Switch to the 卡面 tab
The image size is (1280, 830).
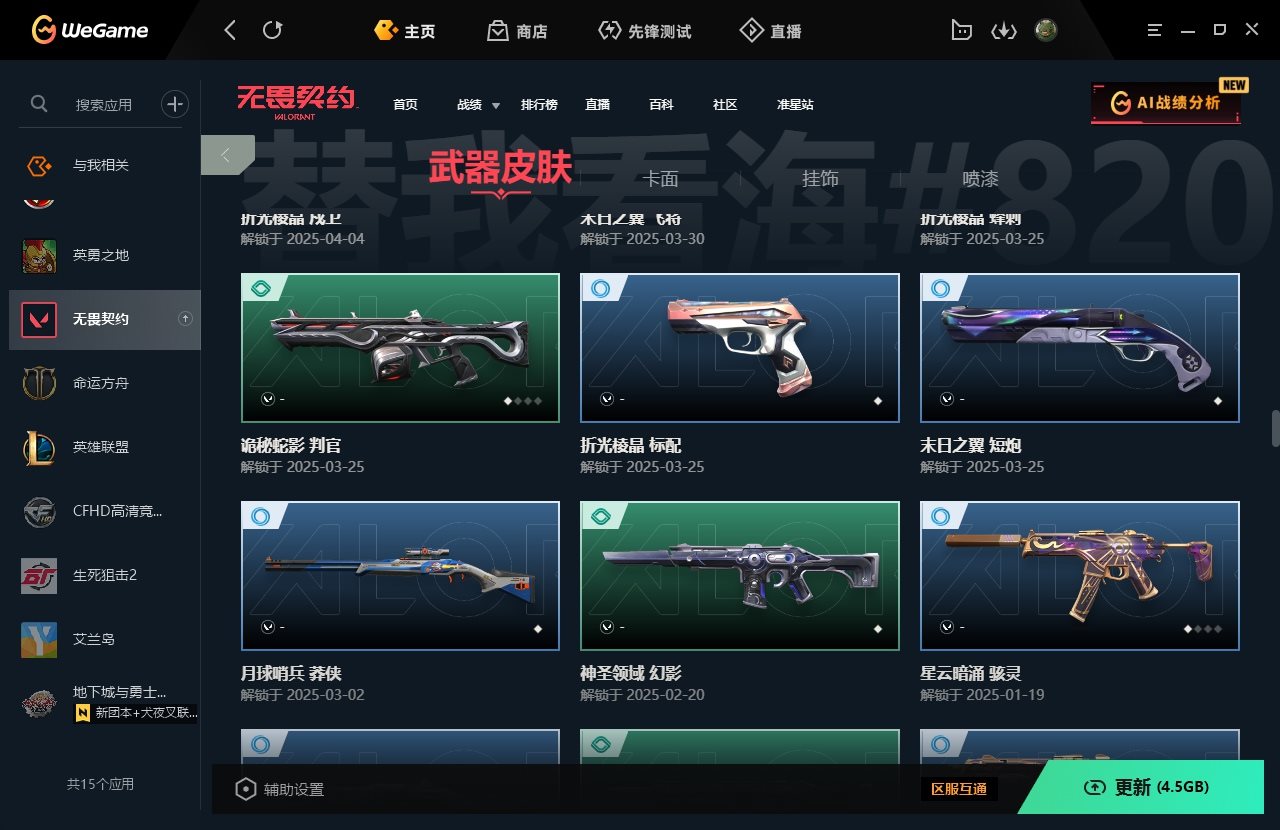point(660,178)
